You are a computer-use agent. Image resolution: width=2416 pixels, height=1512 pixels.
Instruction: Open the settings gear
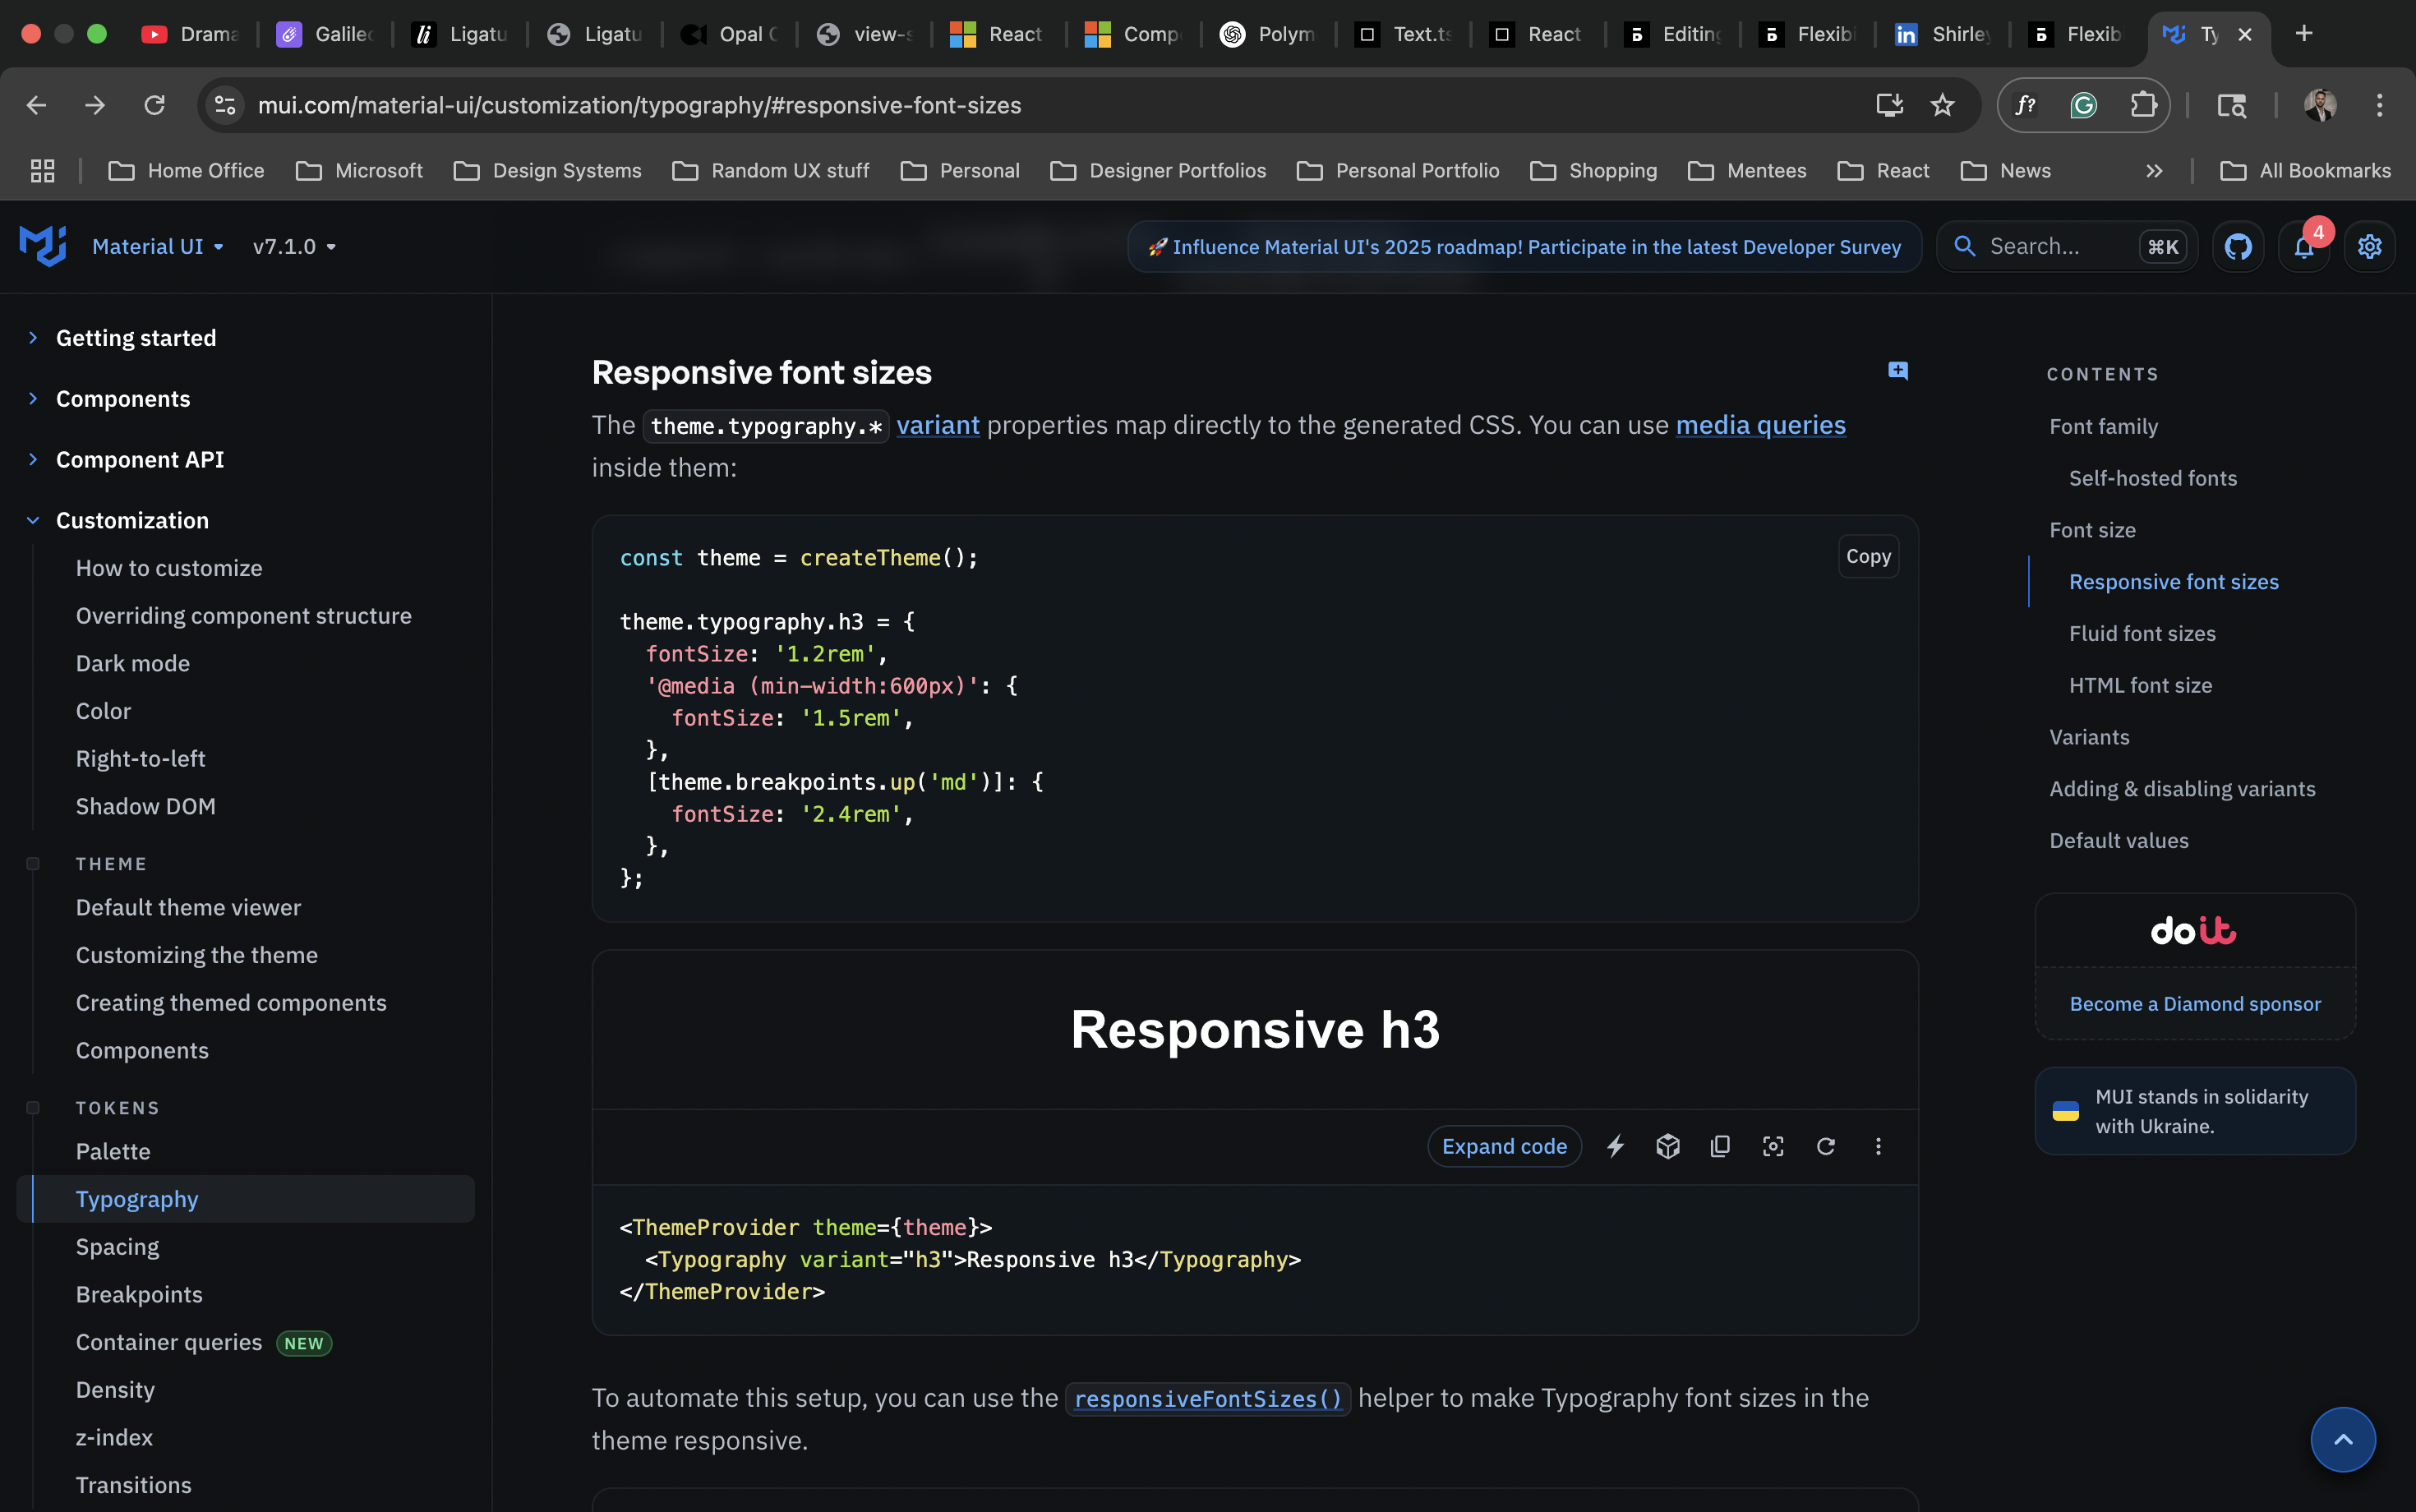click(2369, 246)
